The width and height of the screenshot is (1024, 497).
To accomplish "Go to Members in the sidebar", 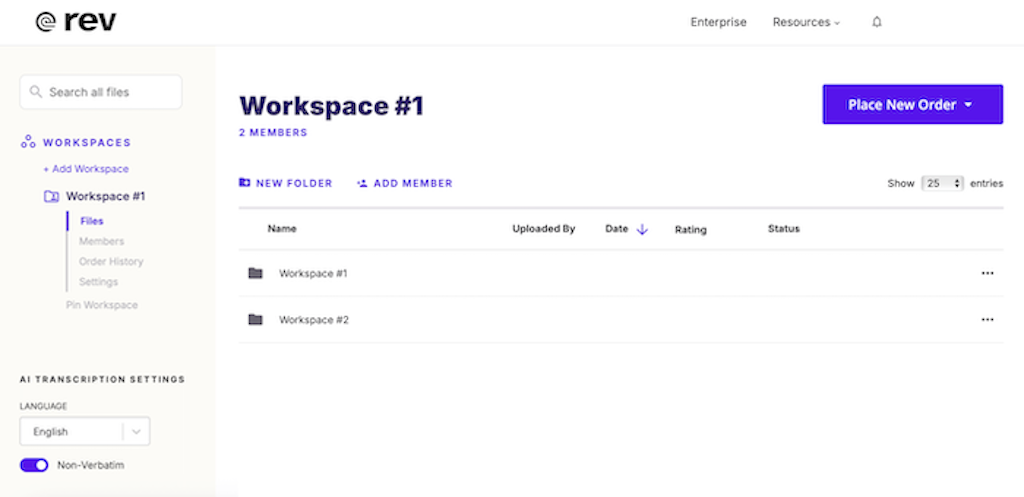I will tap(102, 241).
